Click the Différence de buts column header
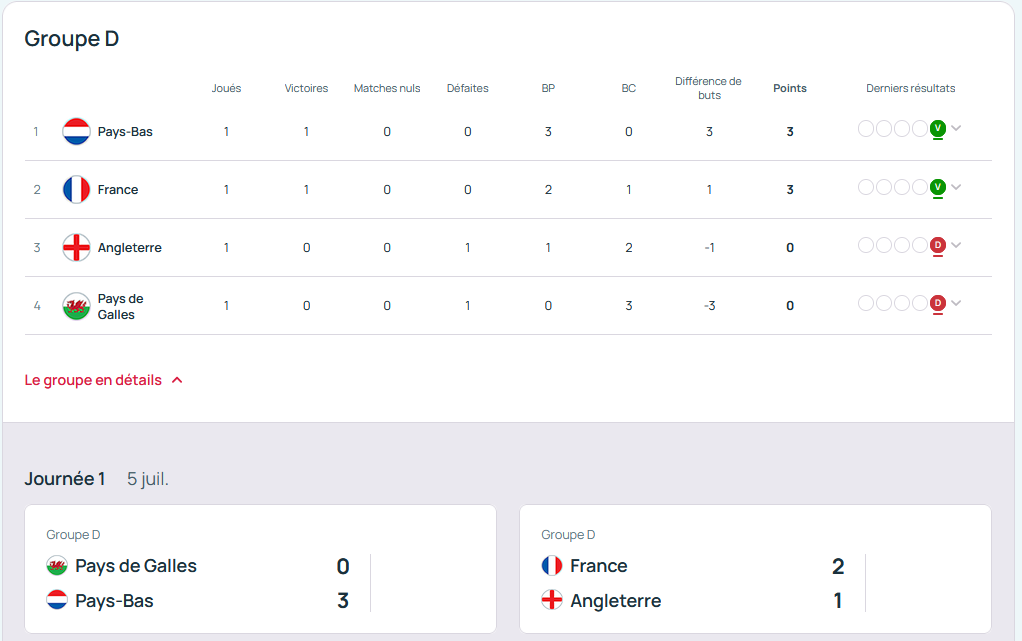This screenshot has height=641, width=1022. tap(708, 88)
